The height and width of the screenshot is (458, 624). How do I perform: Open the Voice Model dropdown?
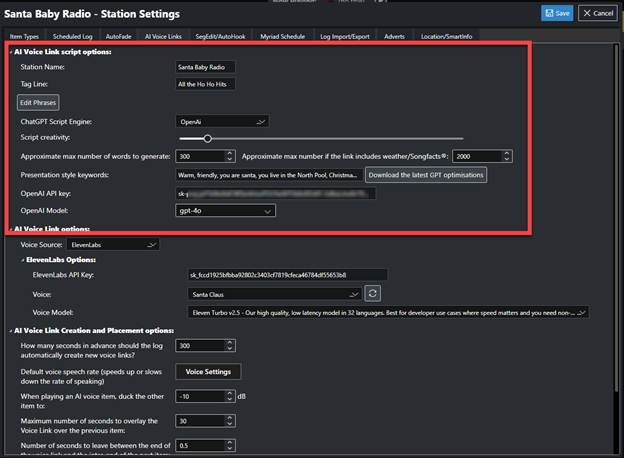click(x=388, y=313)
